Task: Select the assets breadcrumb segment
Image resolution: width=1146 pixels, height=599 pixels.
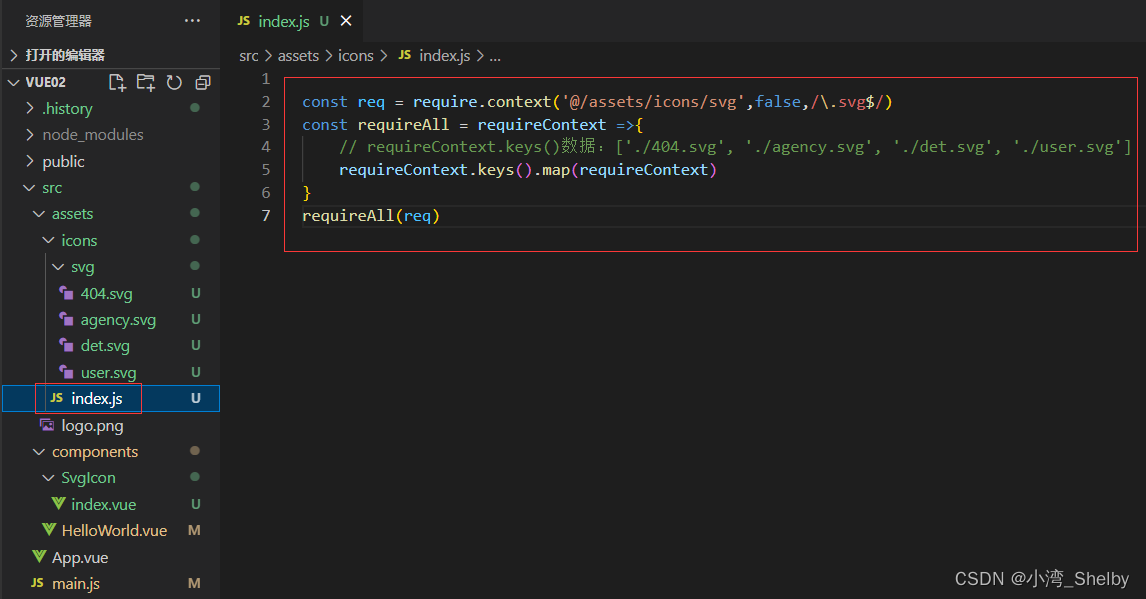Action: click(x=298, y=56)
